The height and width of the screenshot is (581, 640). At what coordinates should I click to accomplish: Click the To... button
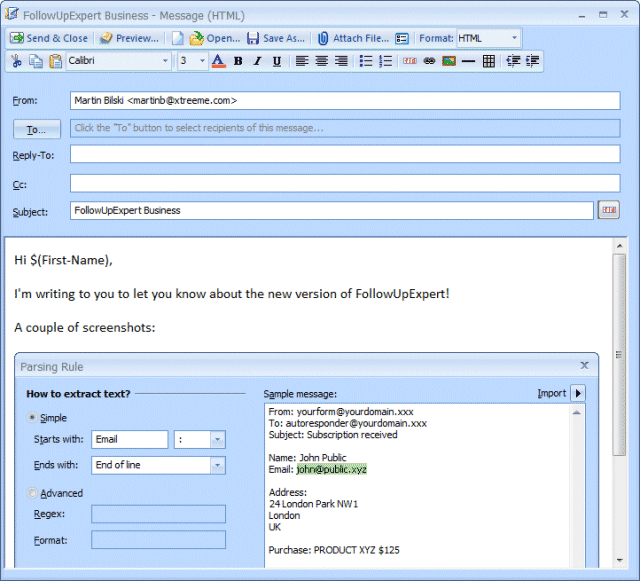coord(37,129)
